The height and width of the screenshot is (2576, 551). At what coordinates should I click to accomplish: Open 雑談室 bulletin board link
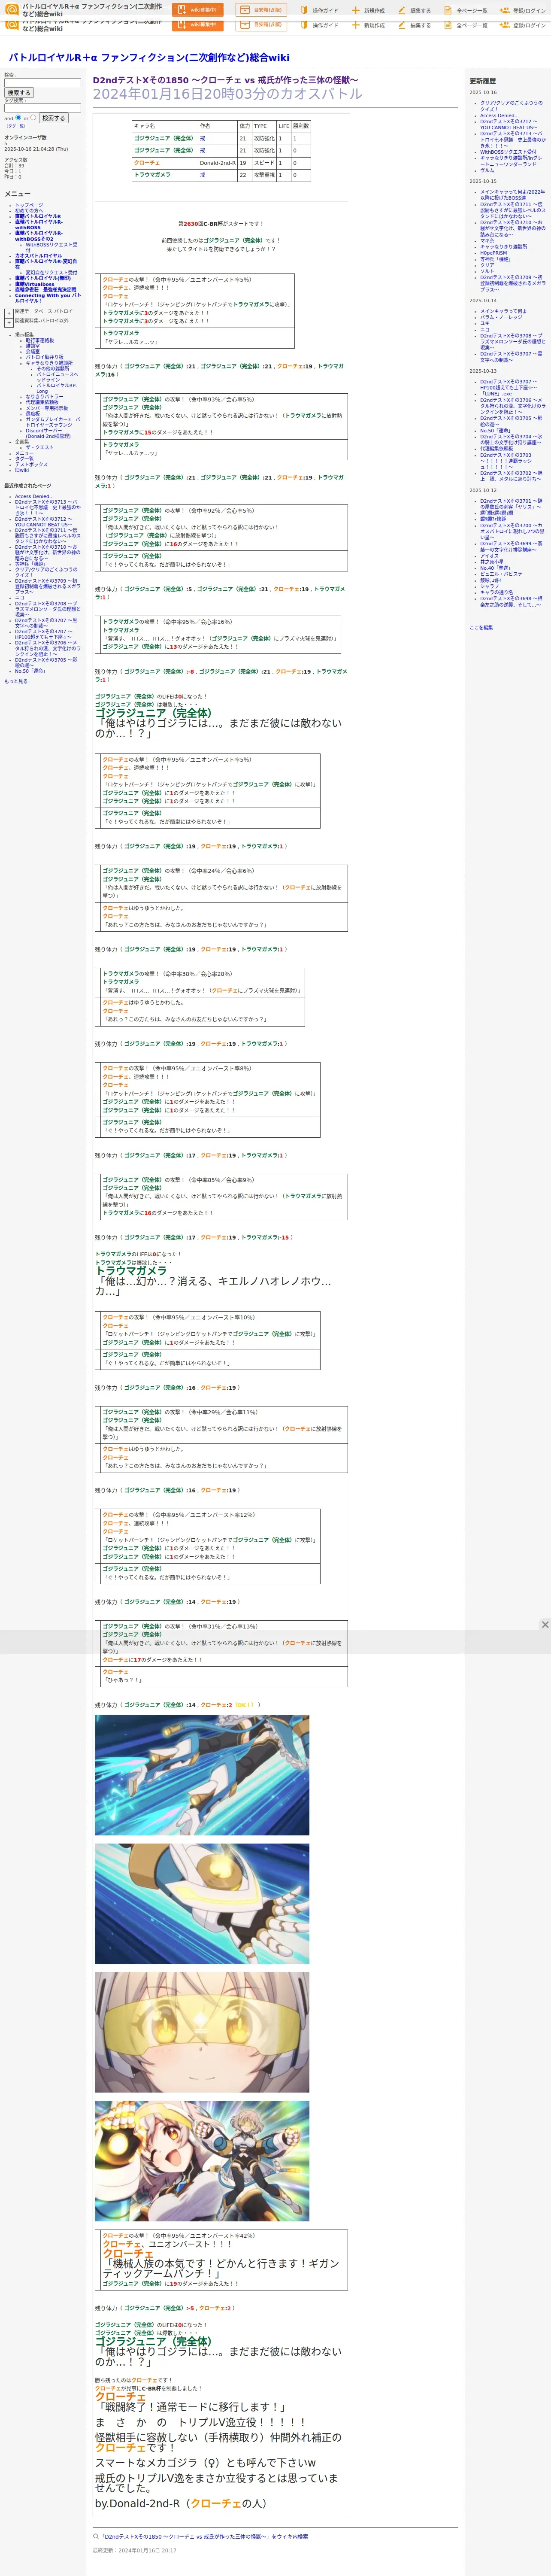click(33, 346)
